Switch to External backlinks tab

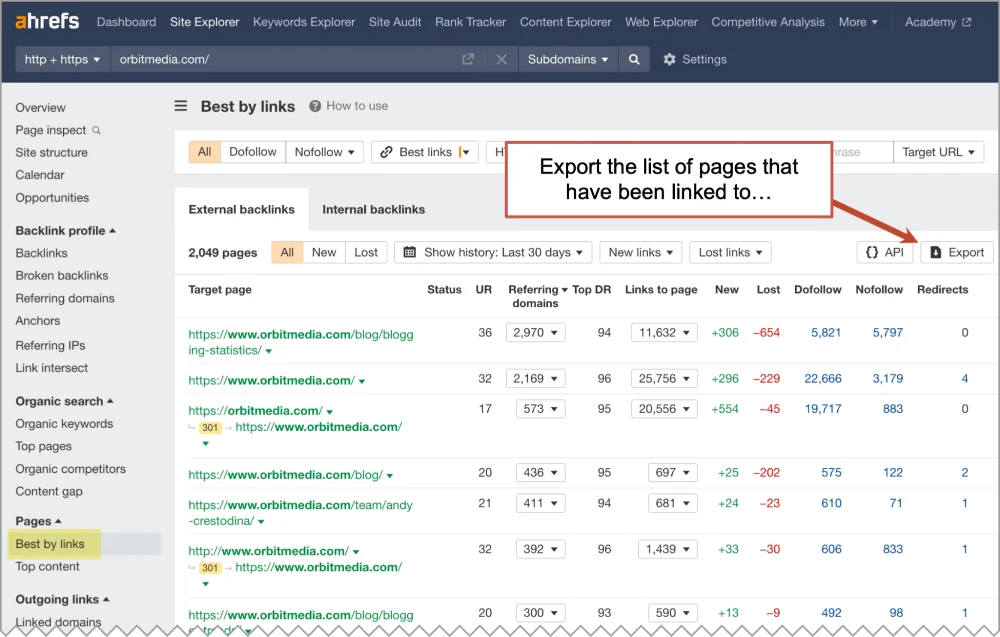[242, 209]
